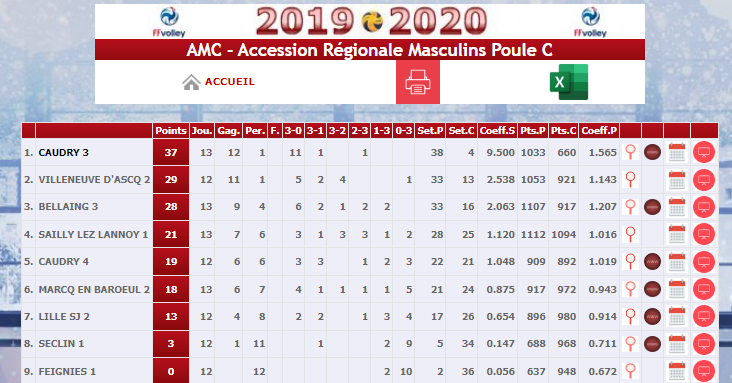Select the Points column header
This screenshot has height=383, width=732.
171,131
